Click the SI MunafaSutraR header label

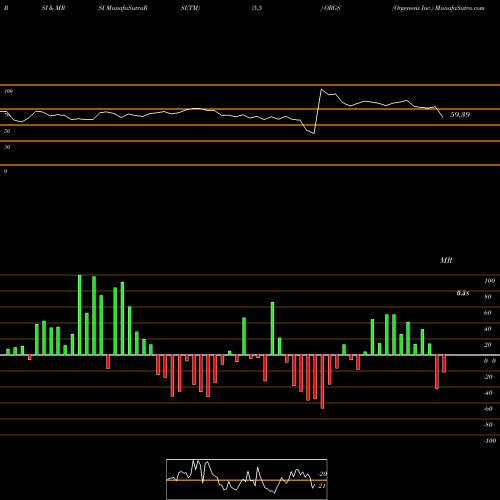pos(123,8)
